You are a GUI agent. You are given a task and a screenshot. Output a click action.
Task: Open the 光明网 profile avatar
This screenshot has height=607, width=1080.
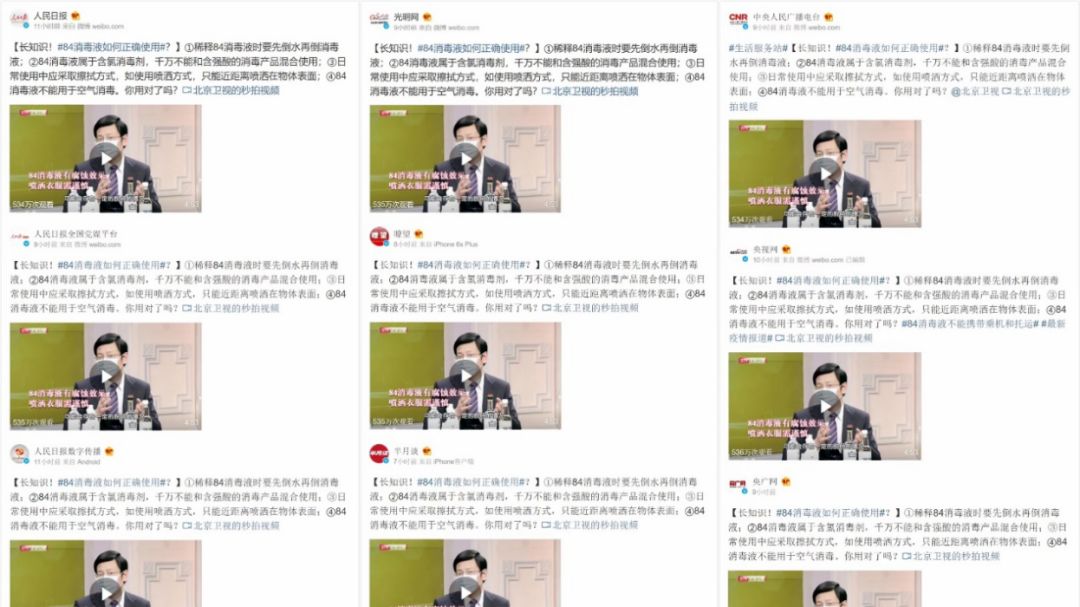(x=379, y=20)
